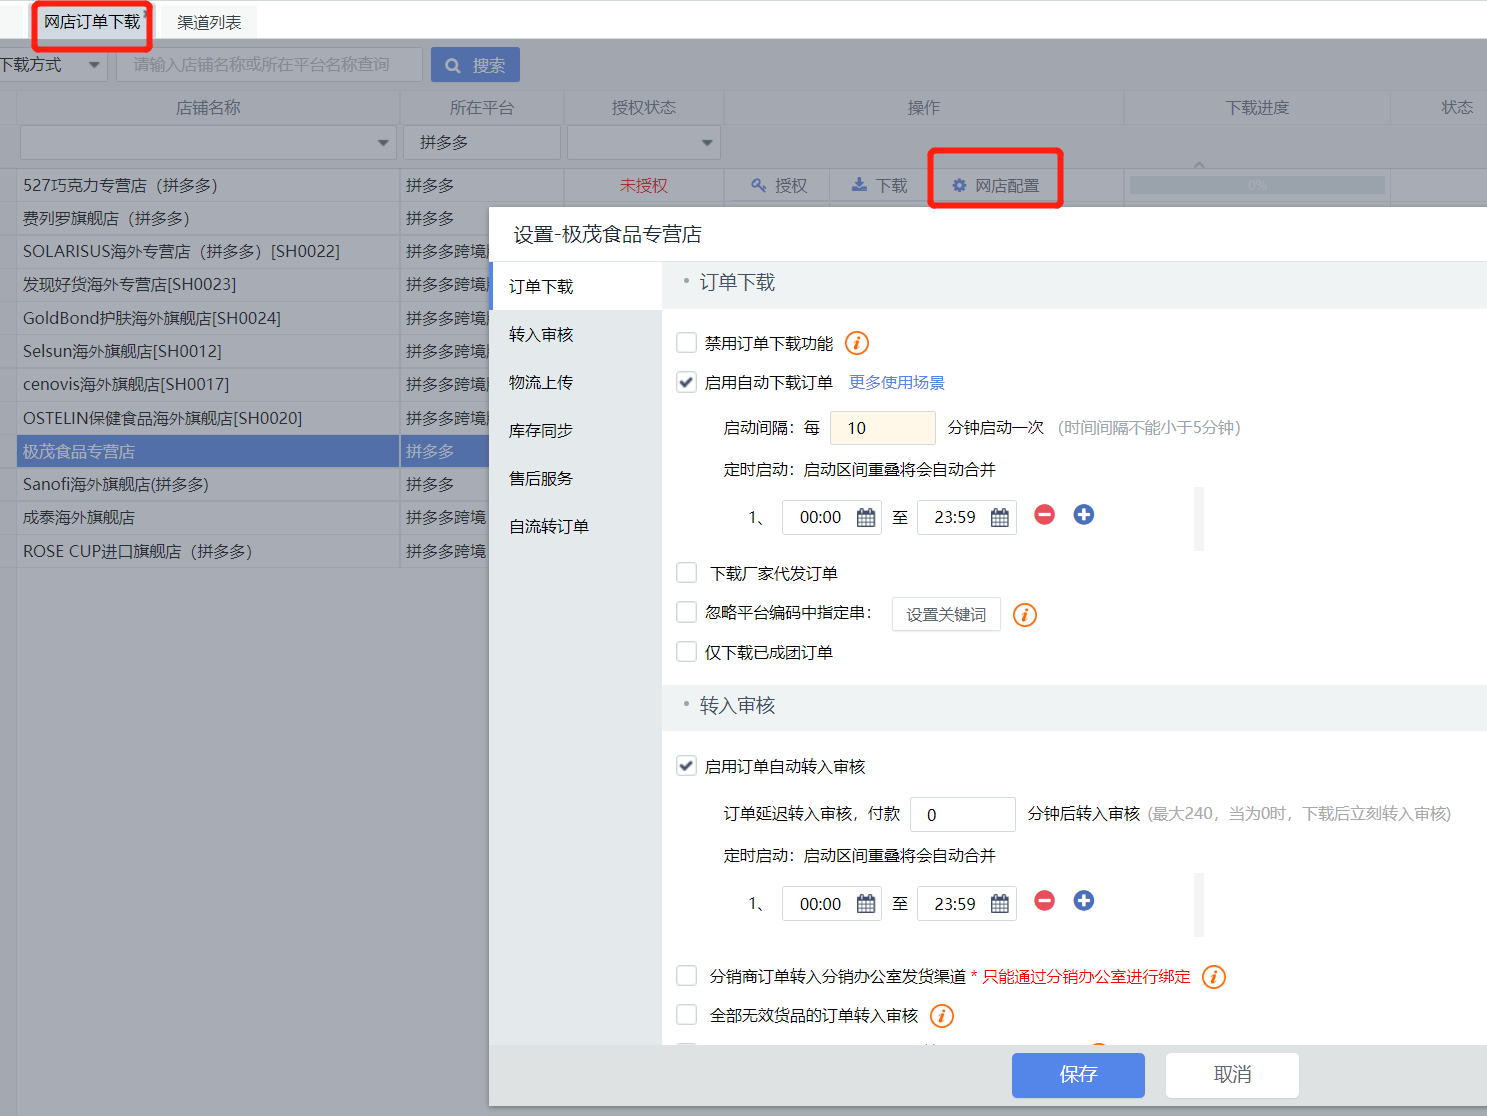Viewport: 1487px width, 1116px height.
Task: Click the 下载进度 column header
Action: (x=1257, y=107)
